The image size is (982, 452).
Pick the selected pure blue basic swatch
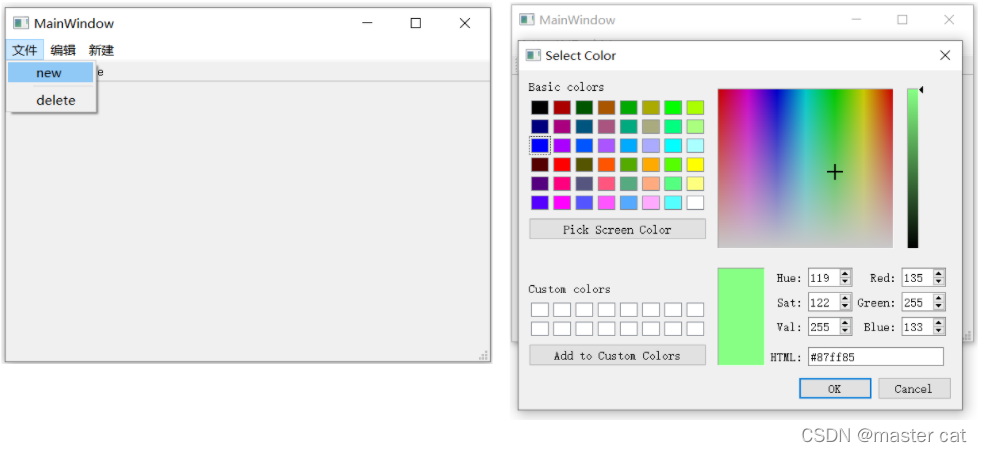point(540,145)
